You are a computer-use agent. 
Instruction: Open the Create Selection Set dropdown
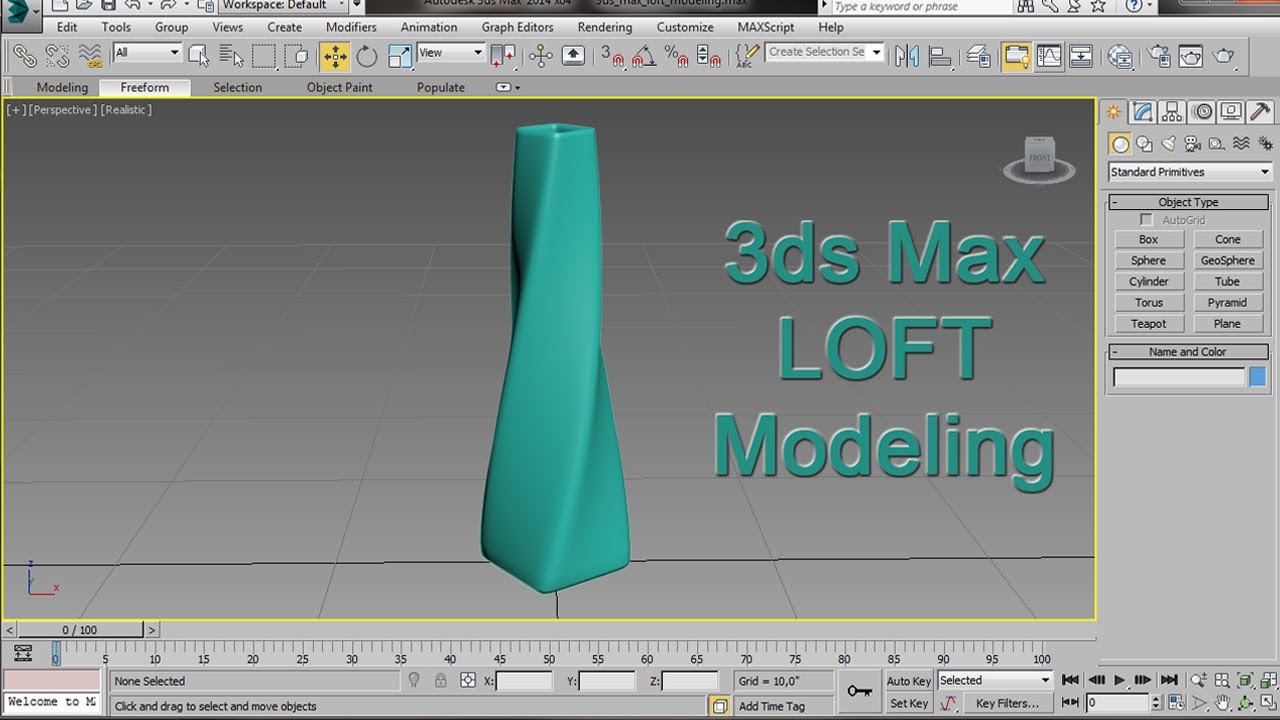pyautogui.click(x=825, y=52)
